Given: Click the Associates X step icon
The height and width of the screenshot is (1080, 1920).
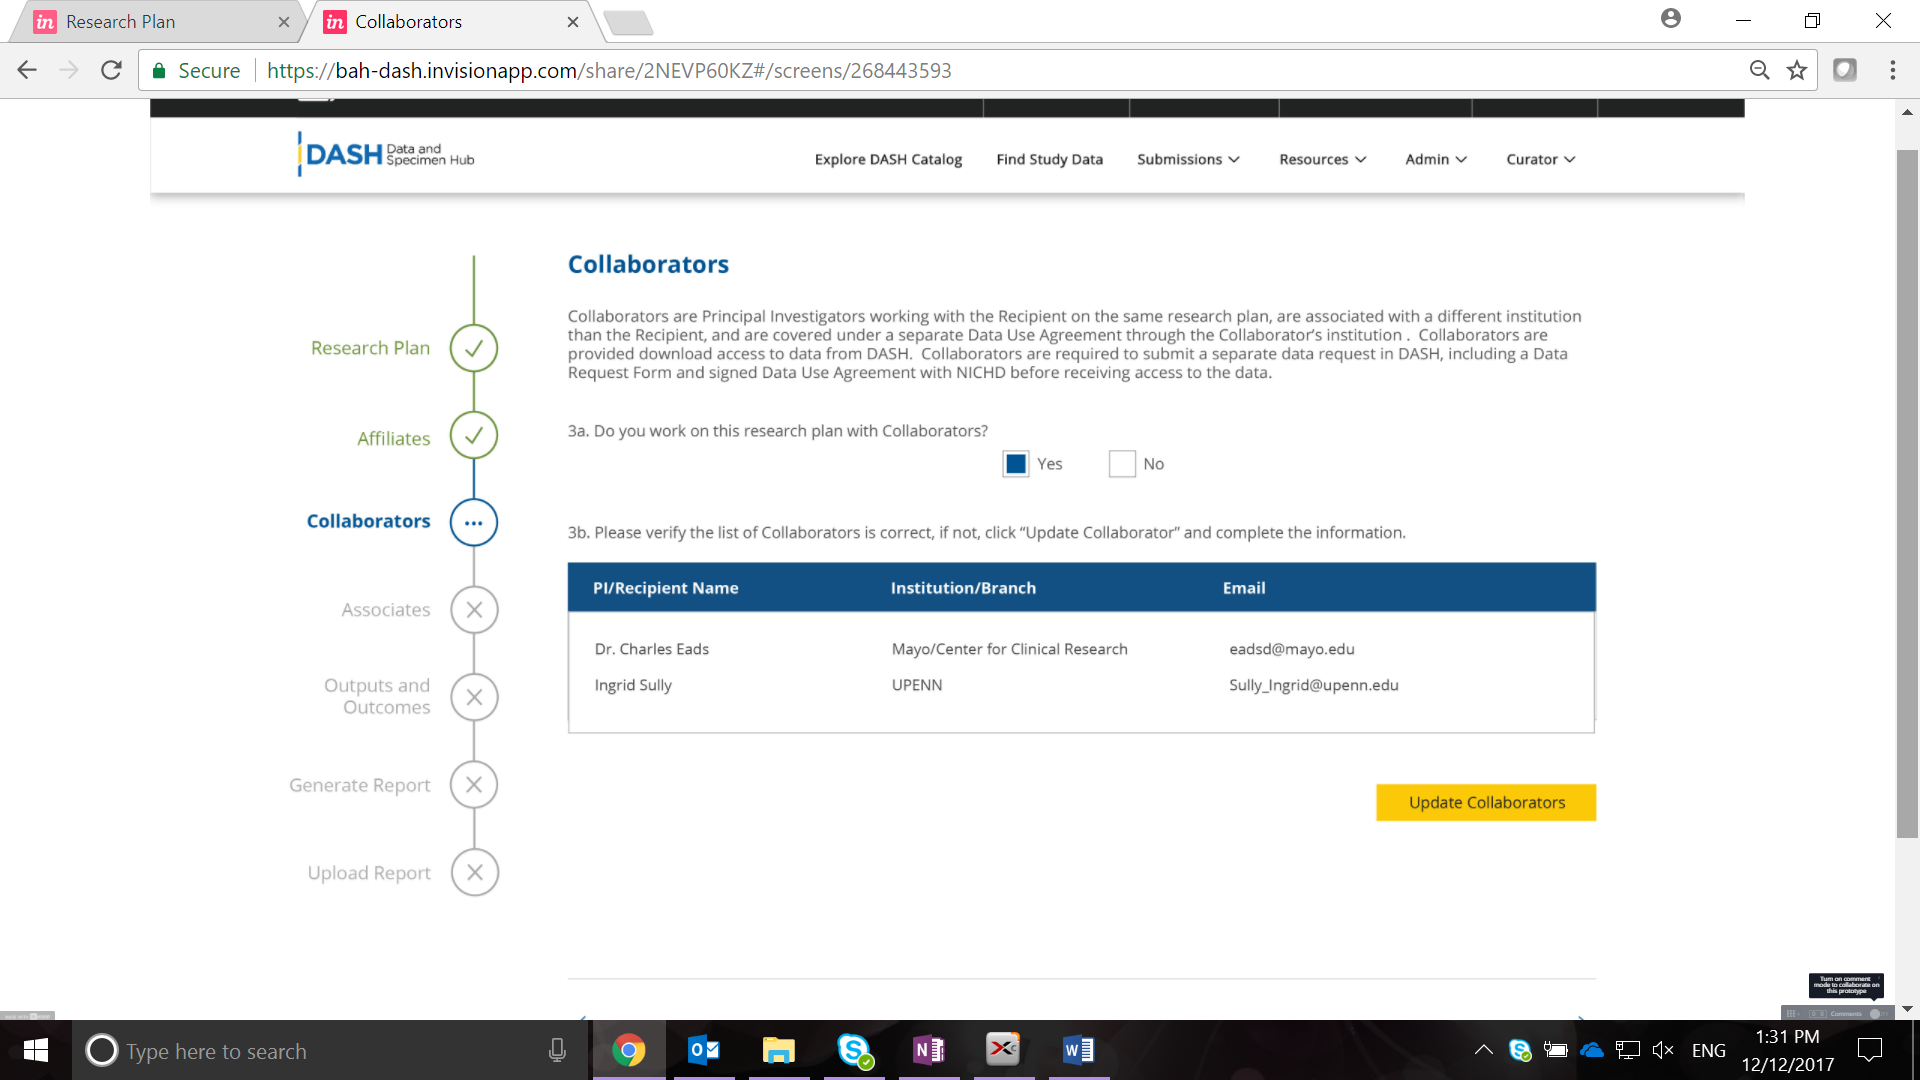Looking at the screenshot, I should coord(474,609).
